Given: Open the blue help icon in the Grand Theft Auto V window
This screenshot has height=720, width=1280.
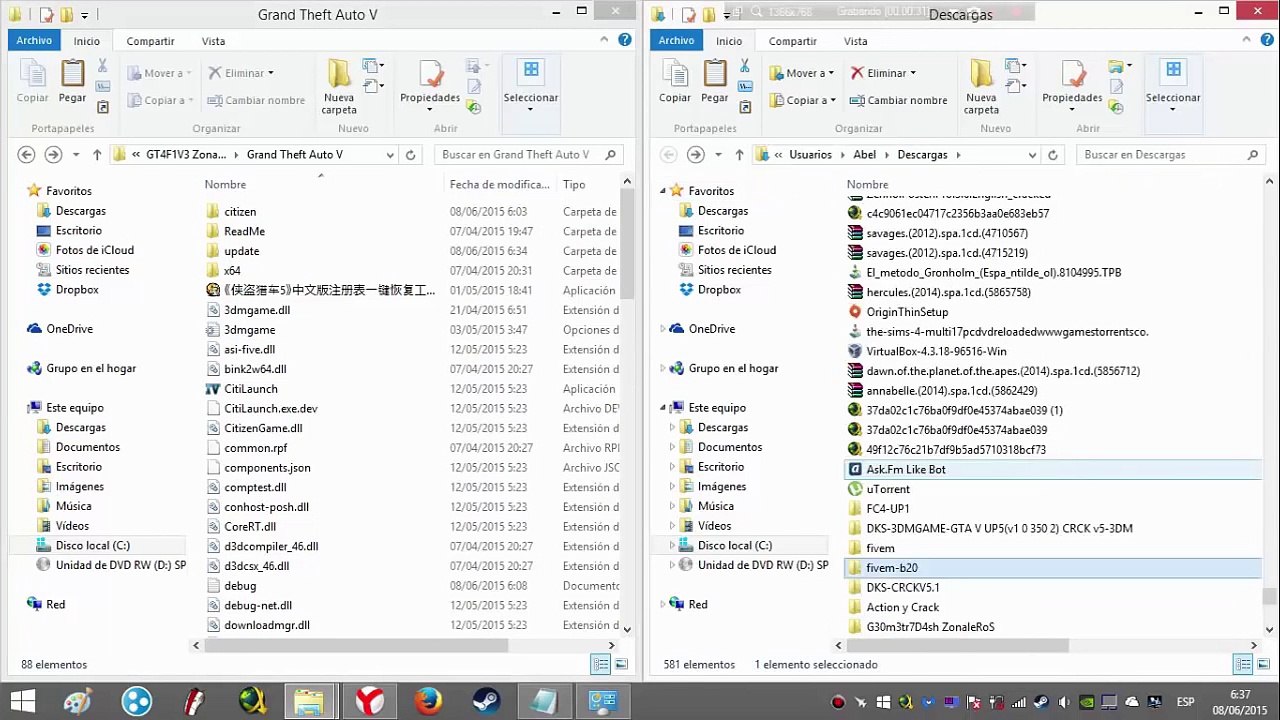Looking at the screenshot, I should pos(625,40).
